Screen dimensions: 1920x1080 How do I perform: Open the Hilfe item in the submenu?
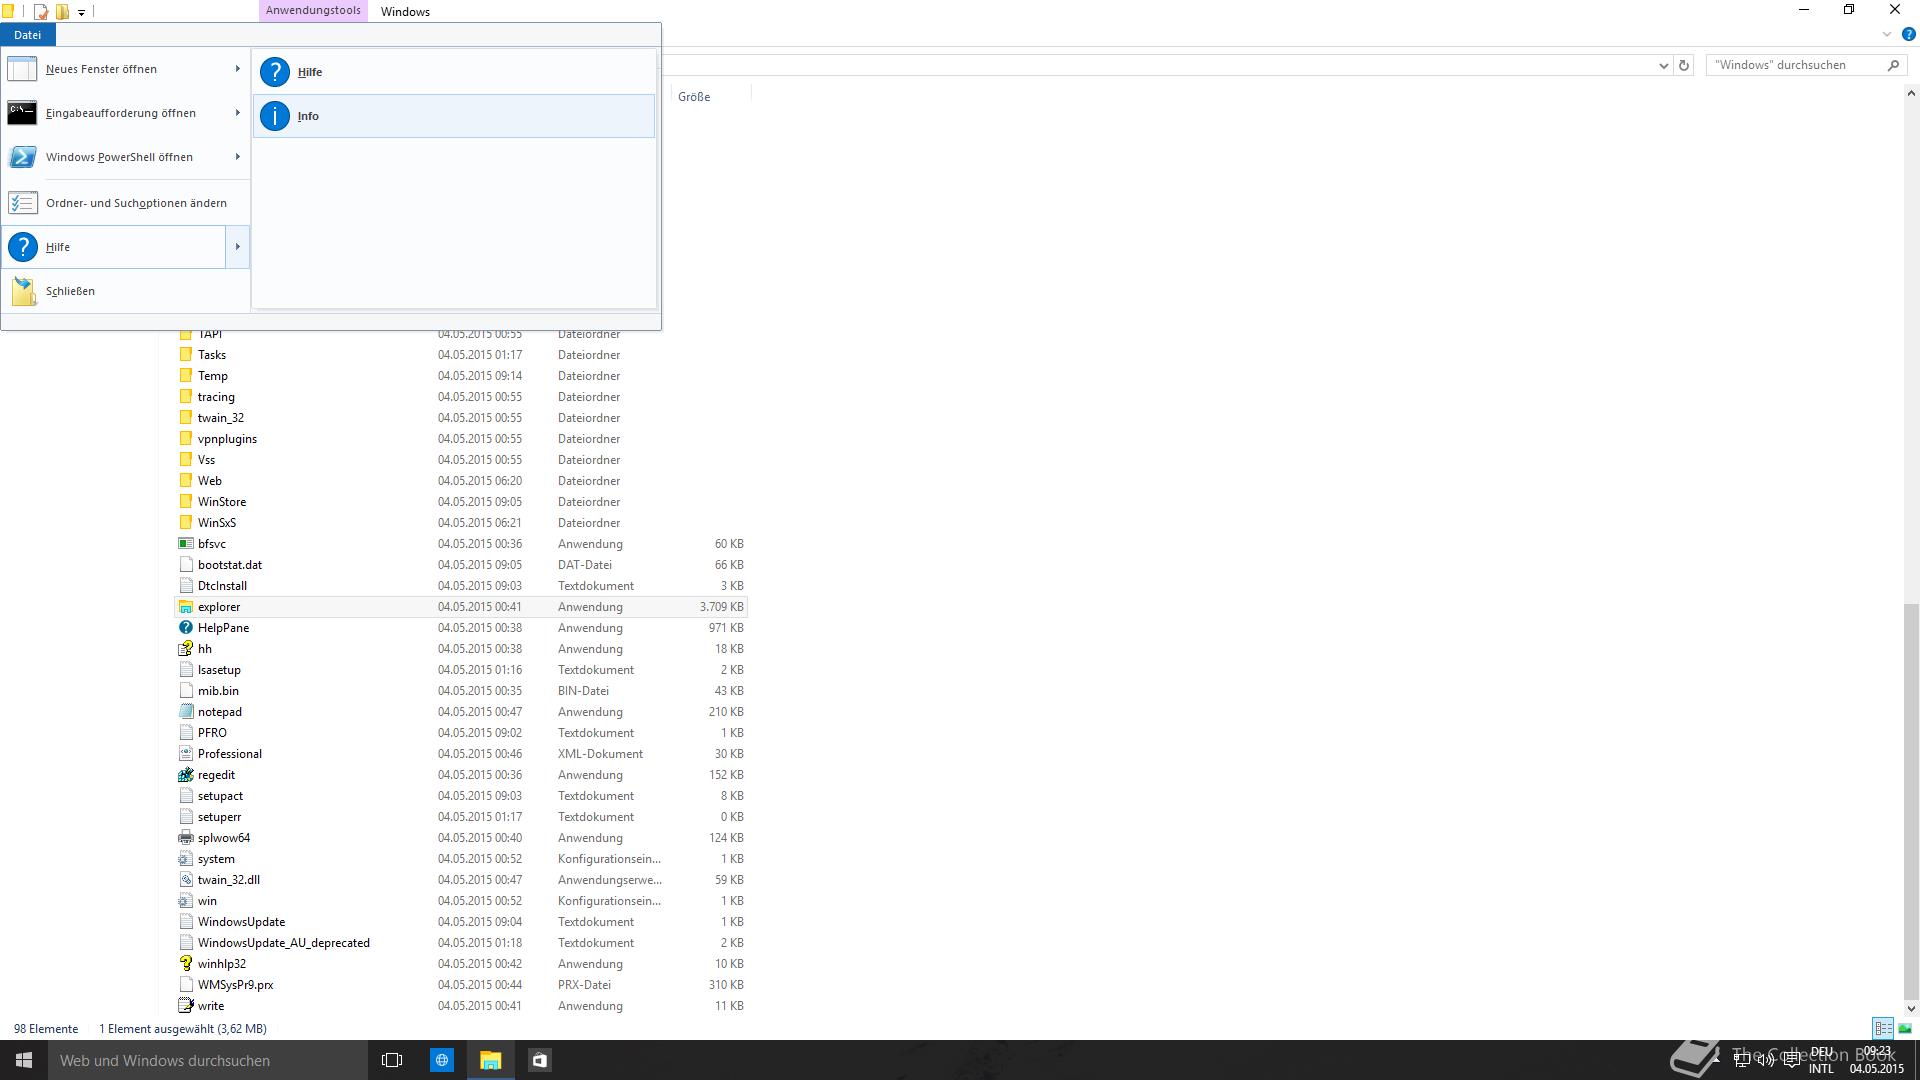tap(310, 72)
